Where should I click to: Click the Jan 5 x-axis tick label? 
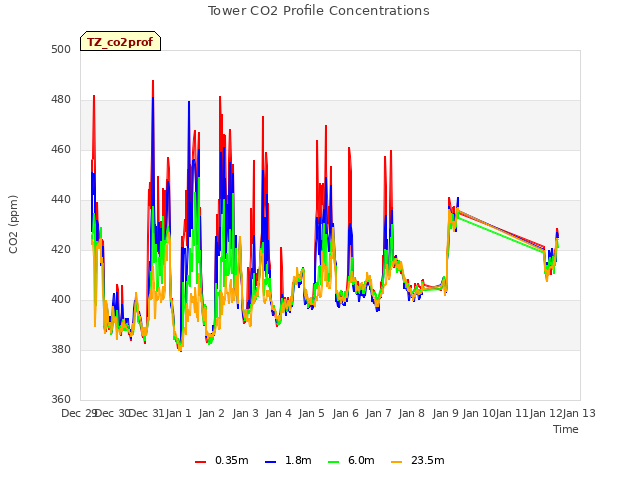click(x=312, y=413)
